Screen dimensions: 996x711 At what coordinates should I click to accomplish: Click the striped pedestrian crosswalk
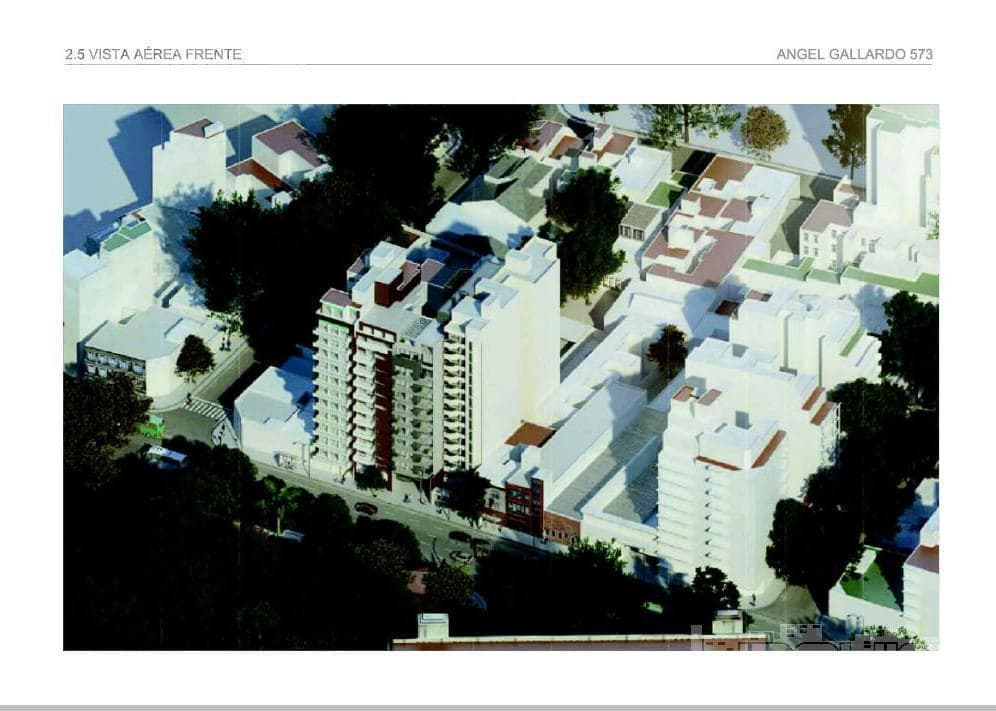click(x=207, y=408)
